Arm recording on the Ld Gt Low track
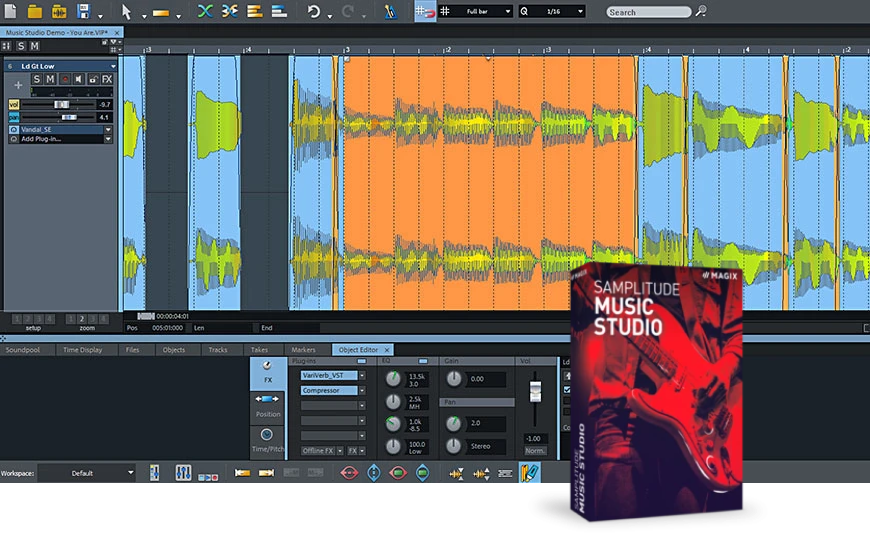Screen dimensions: 870x545 (65, 79)
